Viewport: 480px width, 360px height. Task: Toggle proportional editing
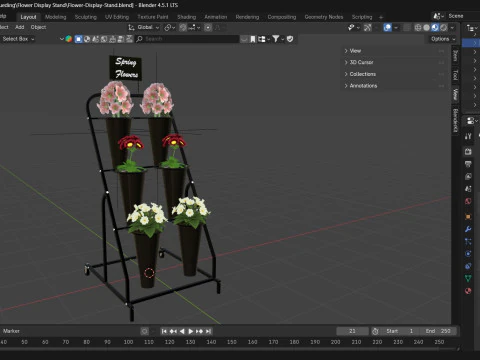pos(208,27)
